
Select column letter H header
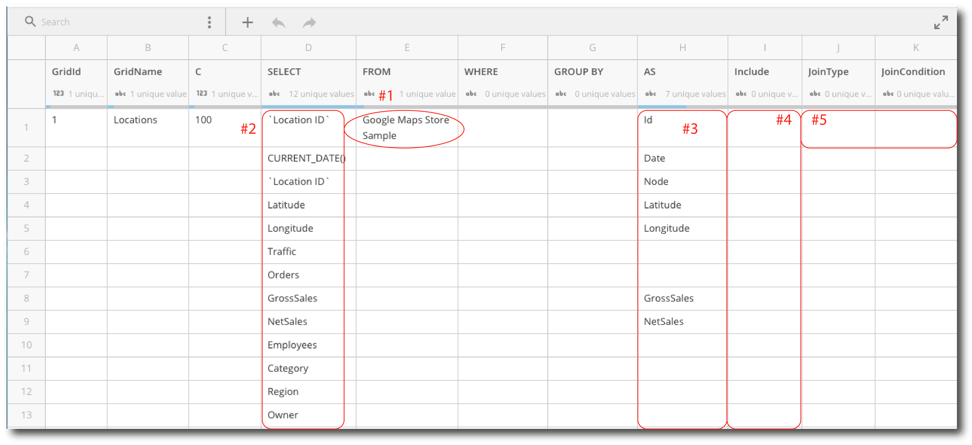(x=683, y=47)
